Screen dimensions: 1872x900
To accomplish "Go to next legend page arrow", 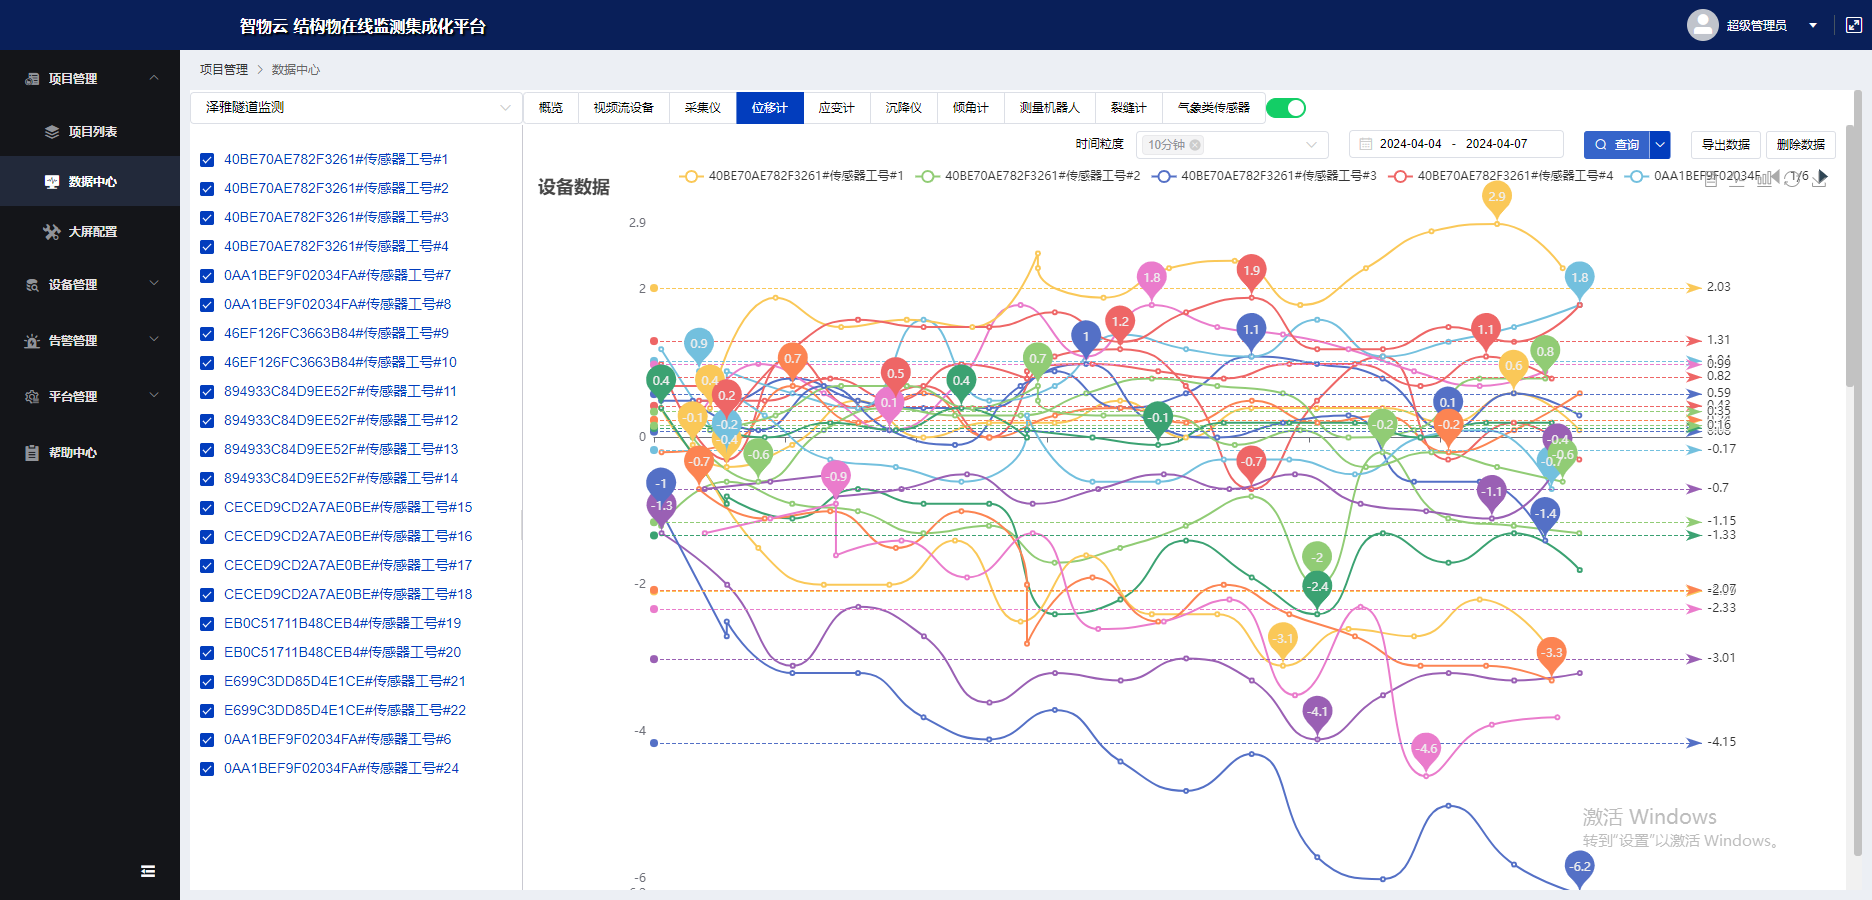I will [1823, 177].
